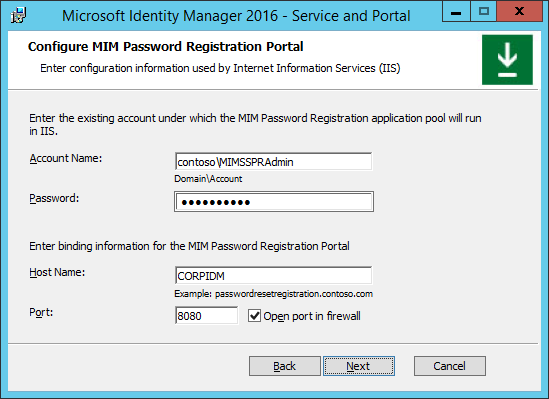Screen dimensions: 549x399
Task: Maximize the installer window
Action: [x=484, y=12]
